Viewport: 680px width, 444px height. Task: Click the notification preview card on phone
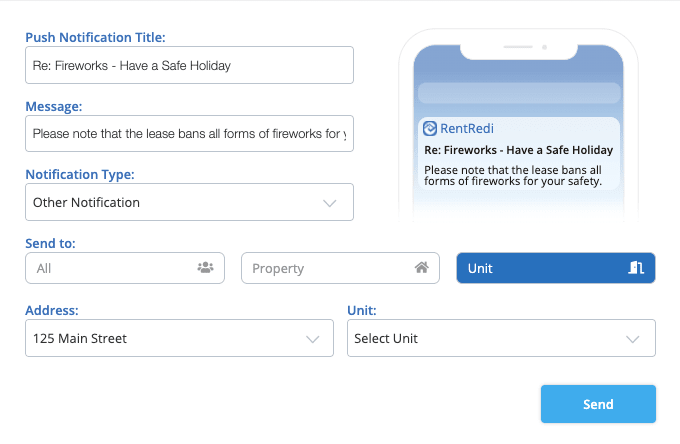519,153
